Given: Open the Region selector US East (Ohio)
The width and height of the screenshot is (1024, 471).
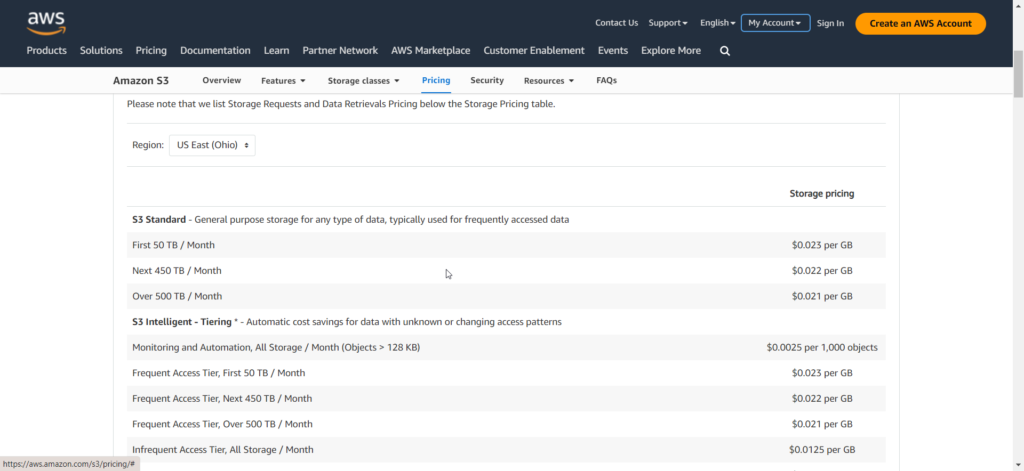Looking at the screenshot, I should point(212,145).
